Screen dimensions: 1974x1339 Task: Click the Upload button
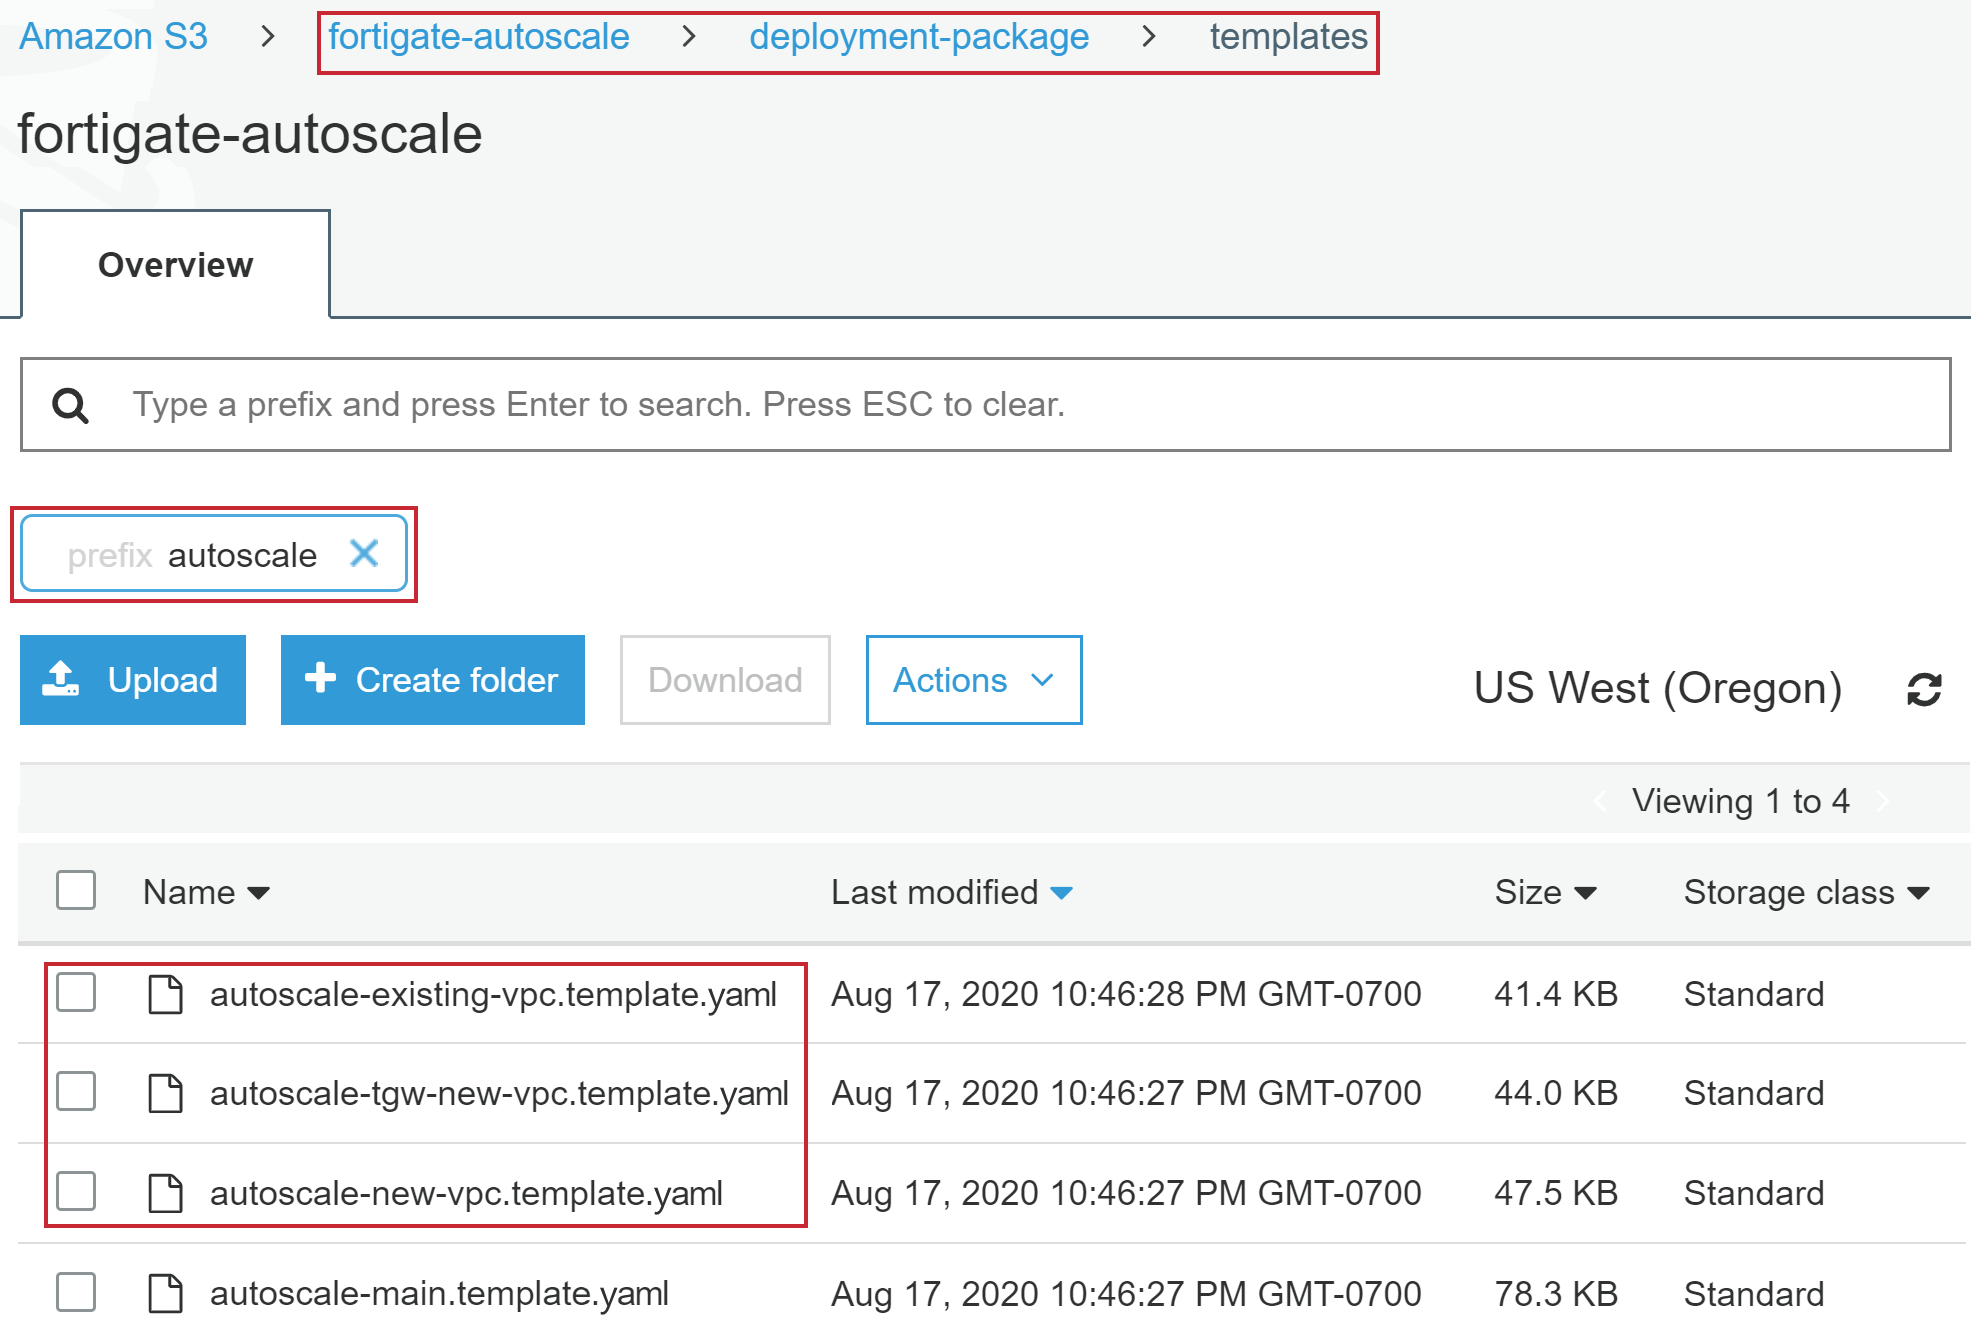(x=132, y=680)
